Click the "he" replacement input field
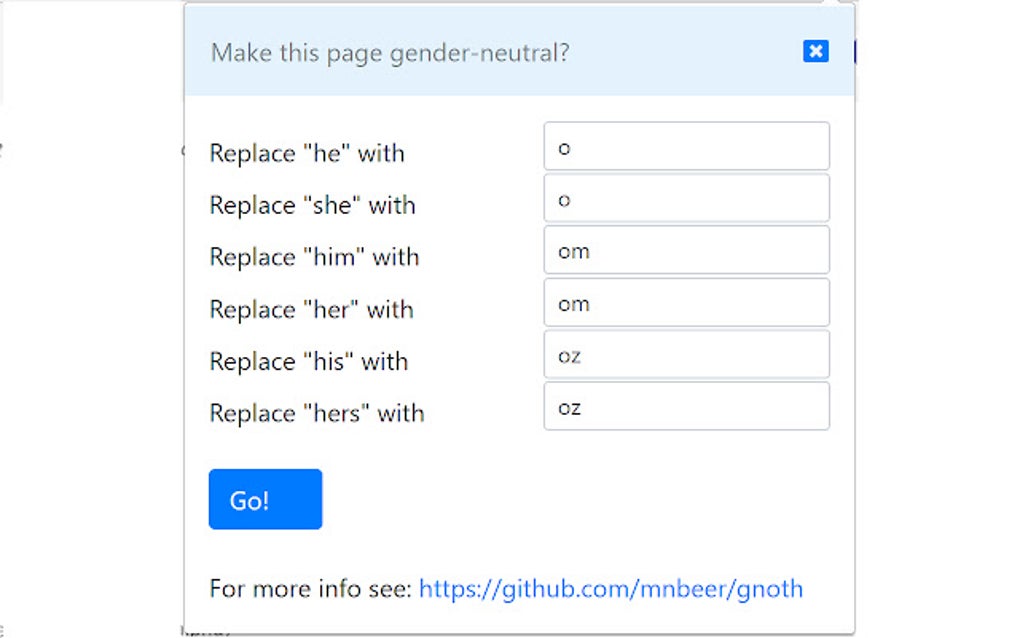The image size is (1020, 638). click(x=686, y=146)
